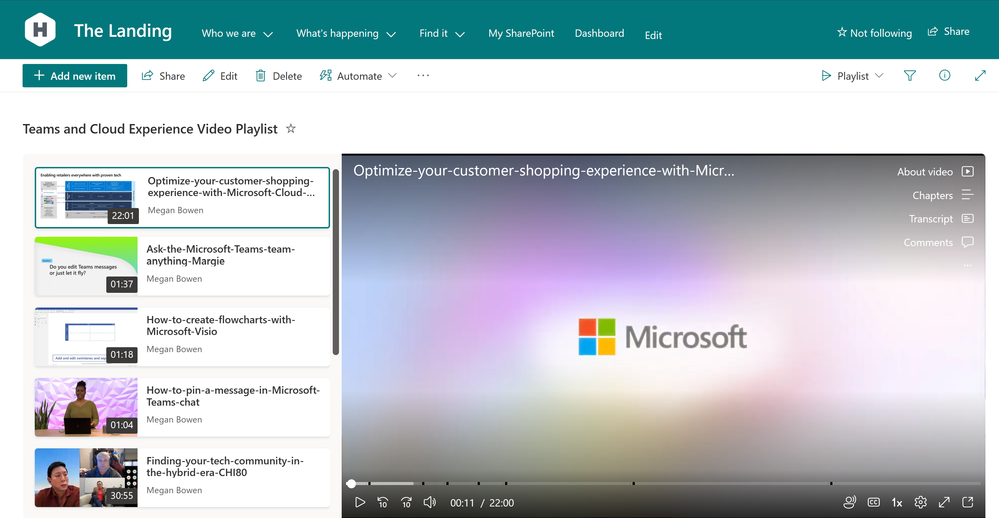Open The Landing site title

pos(123,31)
